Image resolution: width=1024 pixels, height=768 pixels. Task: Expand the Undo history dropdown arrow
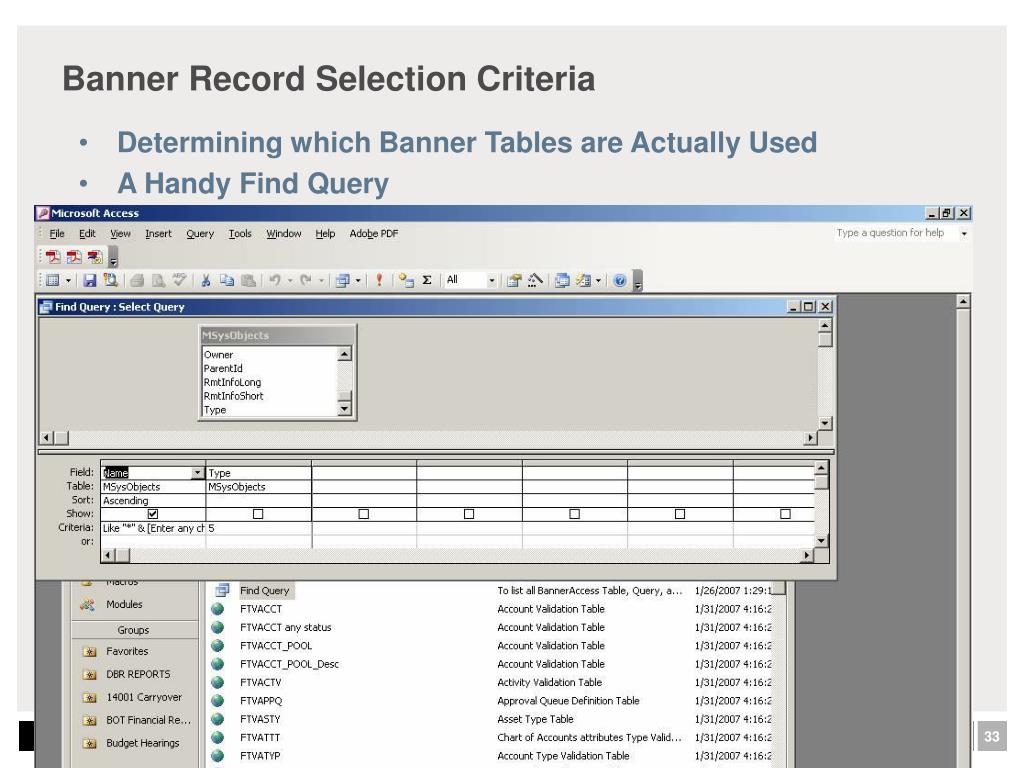(x=290, y=281)
